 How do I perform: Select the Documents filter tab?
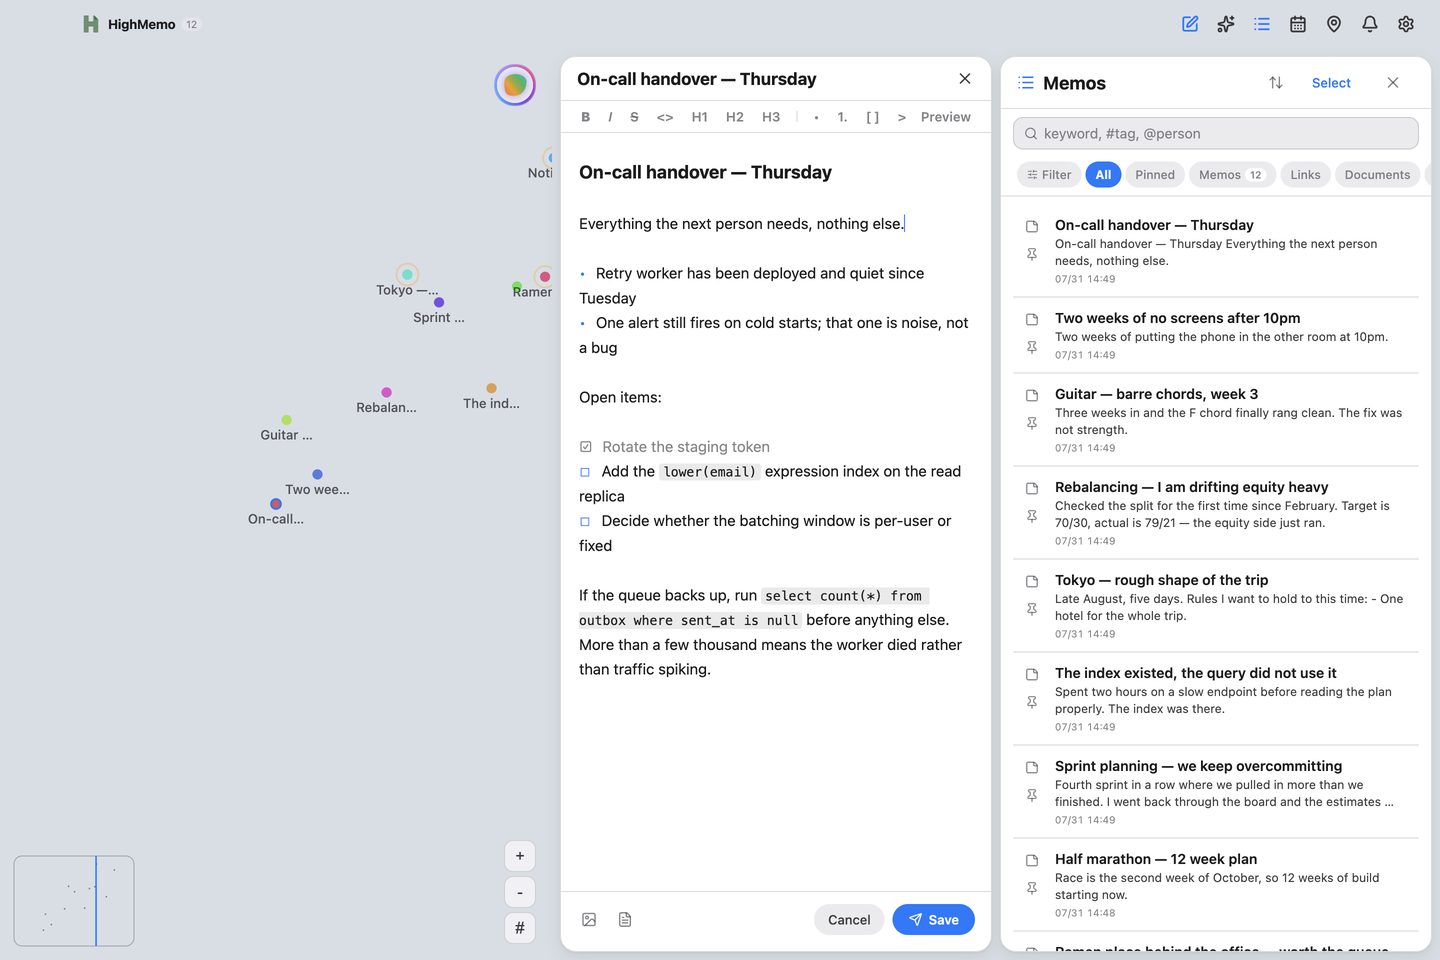1377,175
